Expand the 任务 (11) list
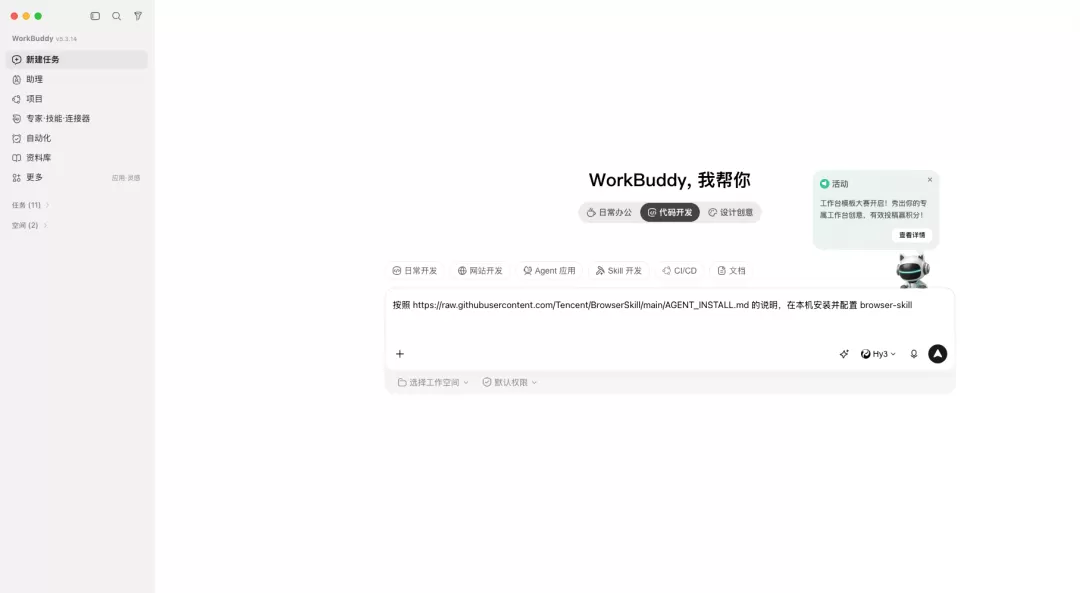Image resolution: width=1080 pixels, height=593 pixels. coord(30,205)
